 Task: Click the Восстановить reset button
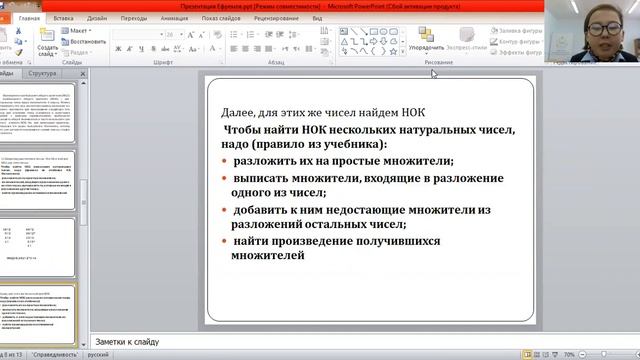[84, 42]
